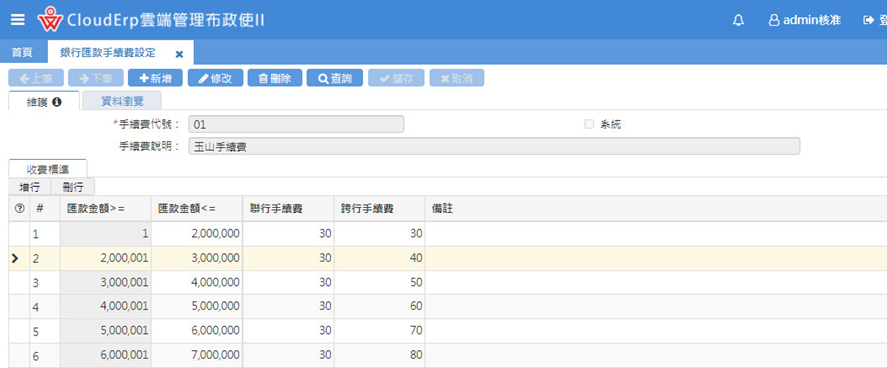Click the 下筆 next record button
887x368 pixels.
pos(96,78)
